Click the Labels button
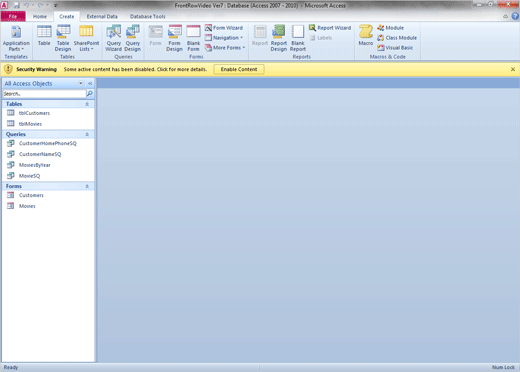 [x=321, y=38]
